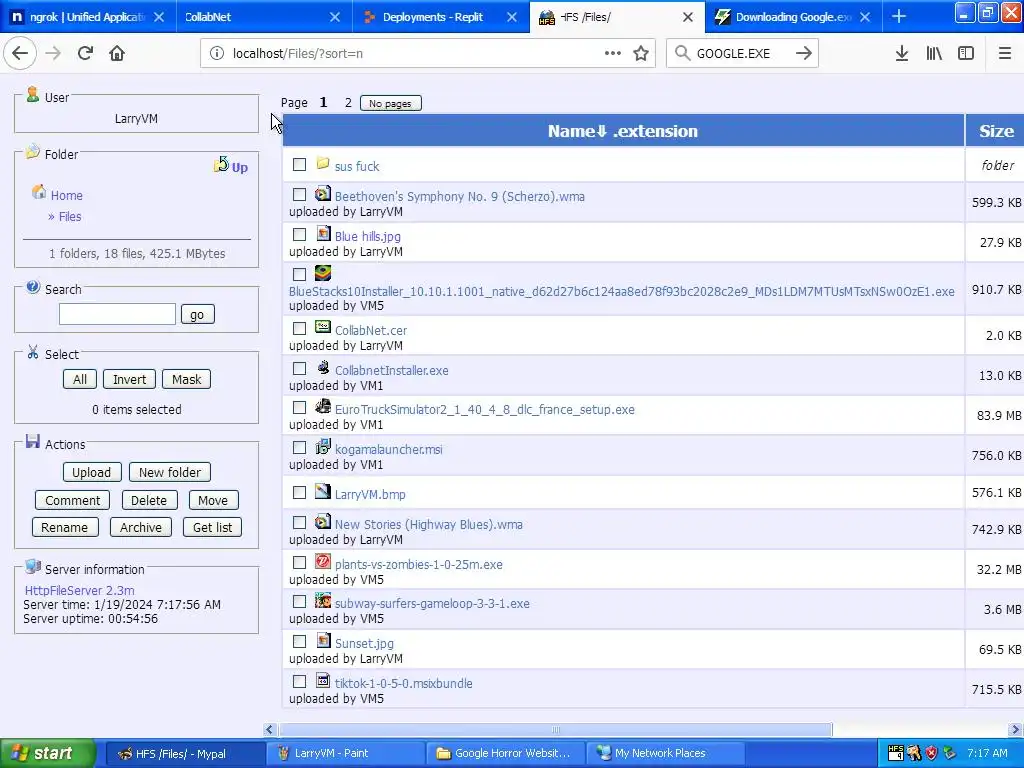Image resolution: width=1024 pixels, height=768 pixels.
Task: Check the box for CollabNet.cer
Action: point(299,328)
